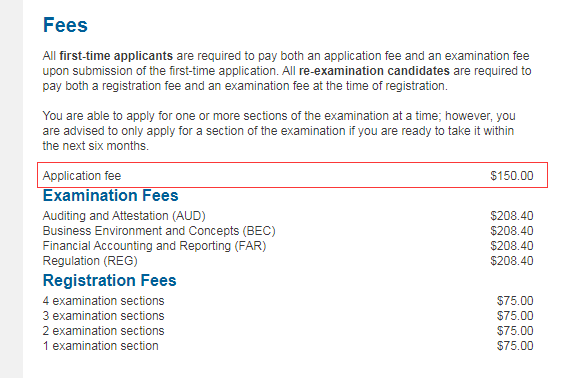Click the bold first-time applicants text
Viewport: 586px width, 378px height.
point(116,56)
